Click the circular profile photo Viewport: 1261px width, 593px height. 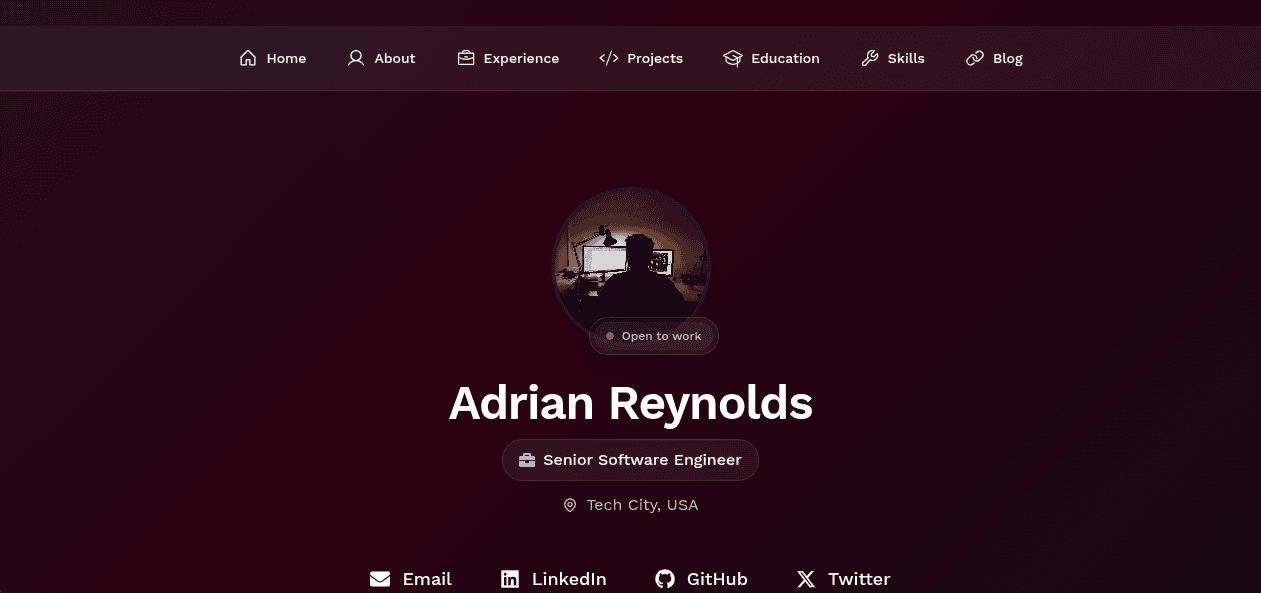pyautogui.click(x=631, y=266)
